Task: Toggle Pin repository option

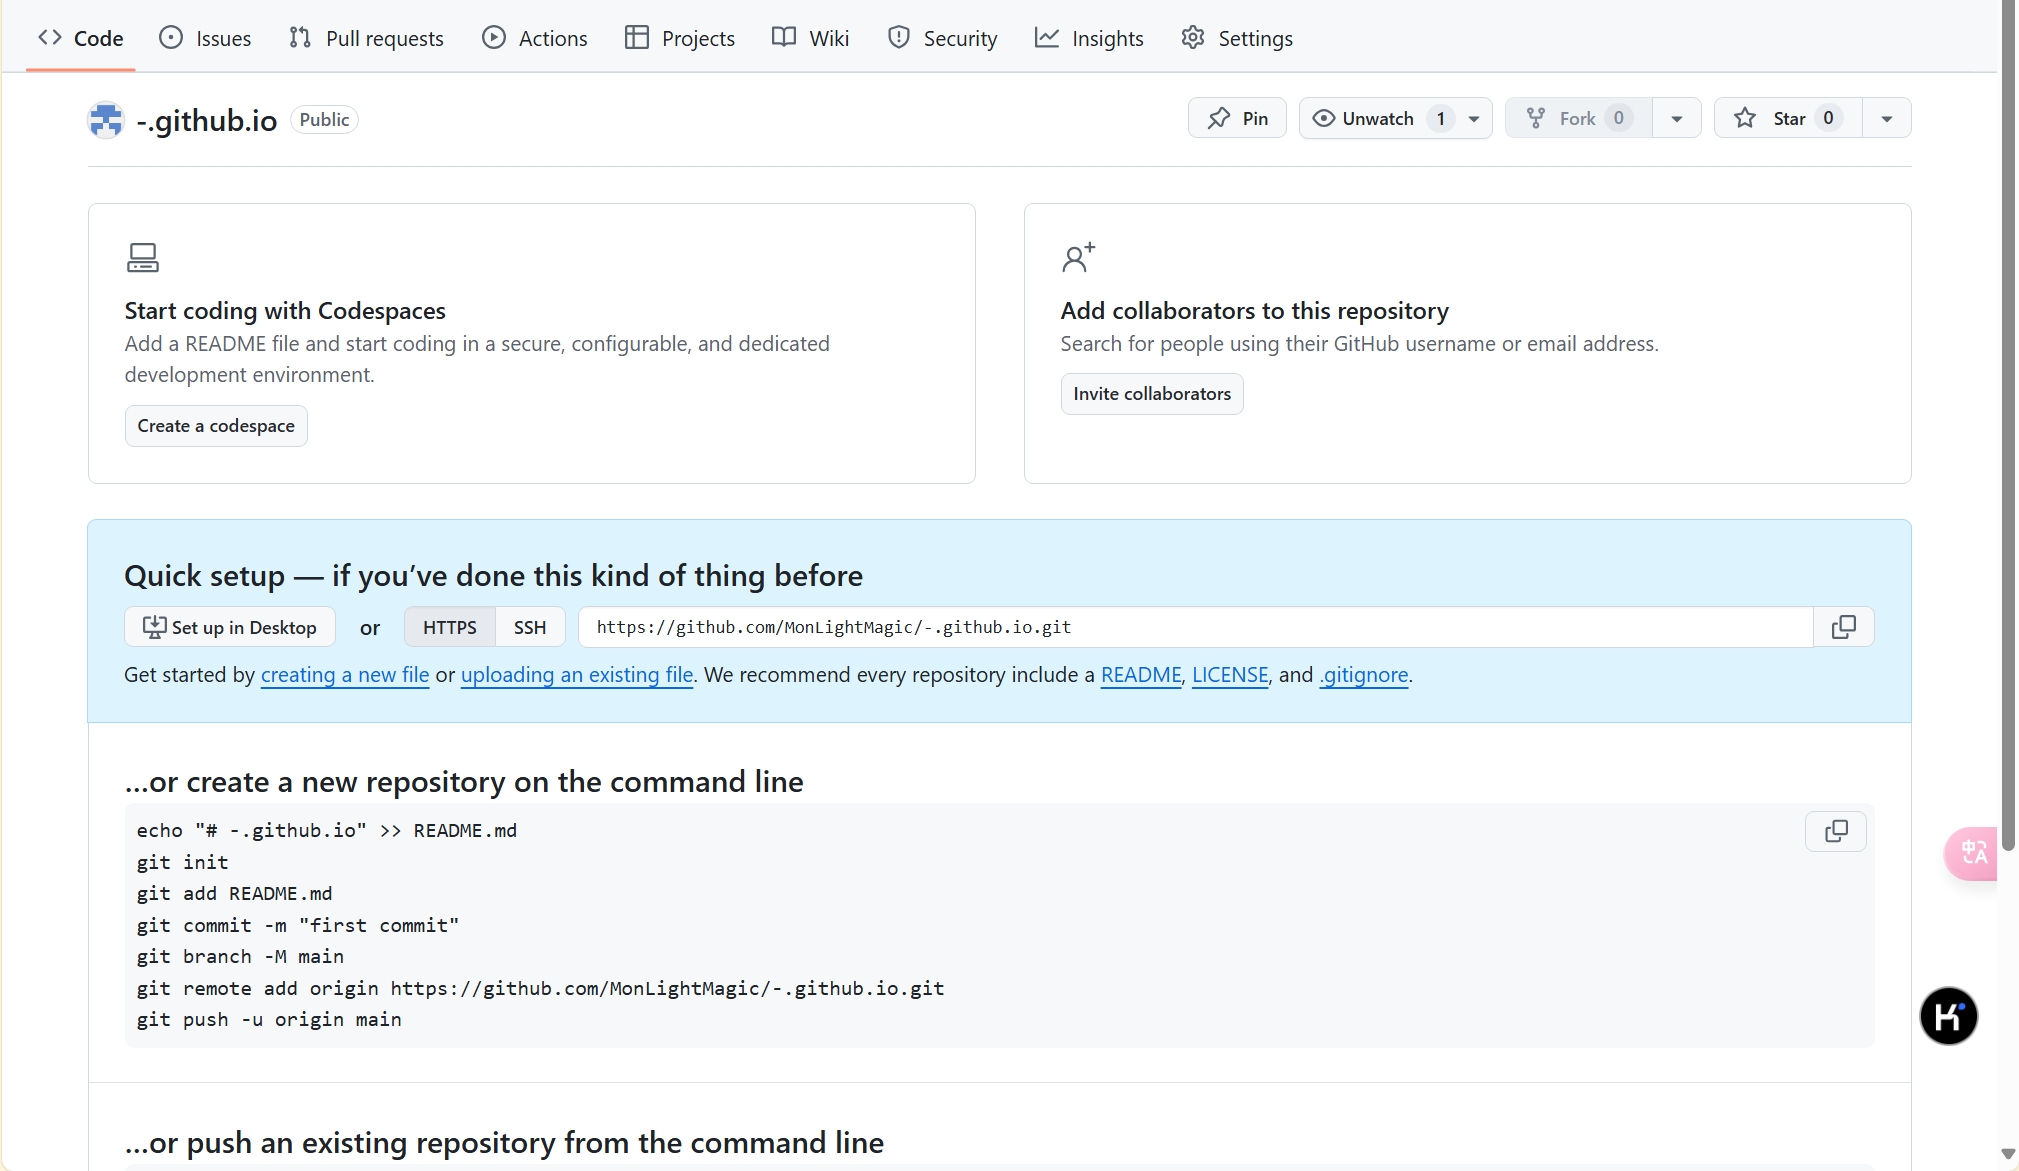Action: tap(1236, 118)
